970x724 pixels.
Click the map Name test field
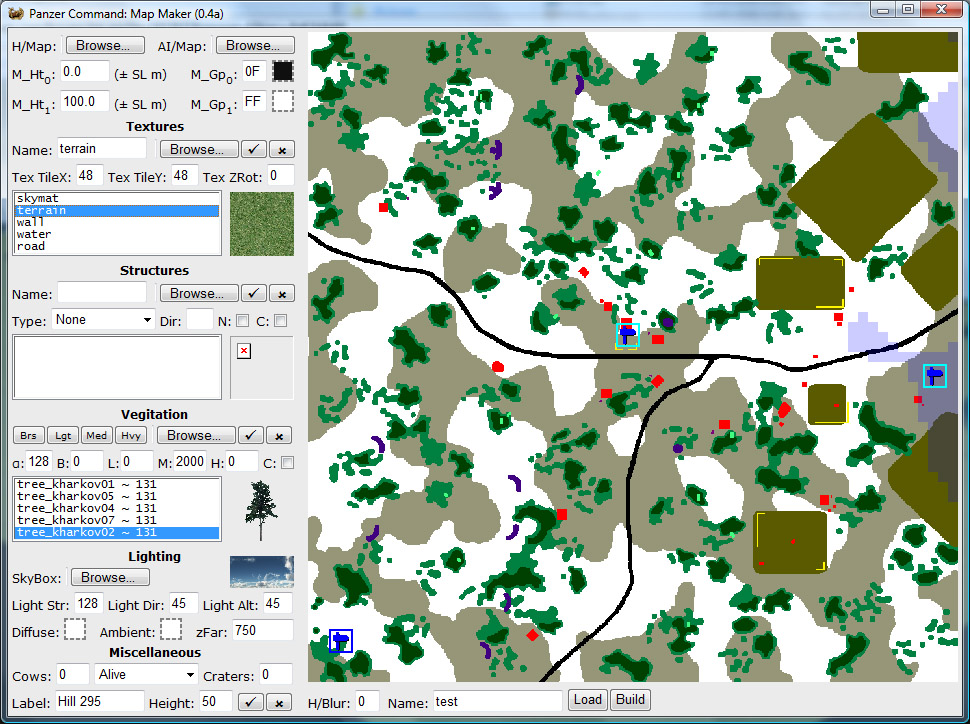click(x=497, y=701)
